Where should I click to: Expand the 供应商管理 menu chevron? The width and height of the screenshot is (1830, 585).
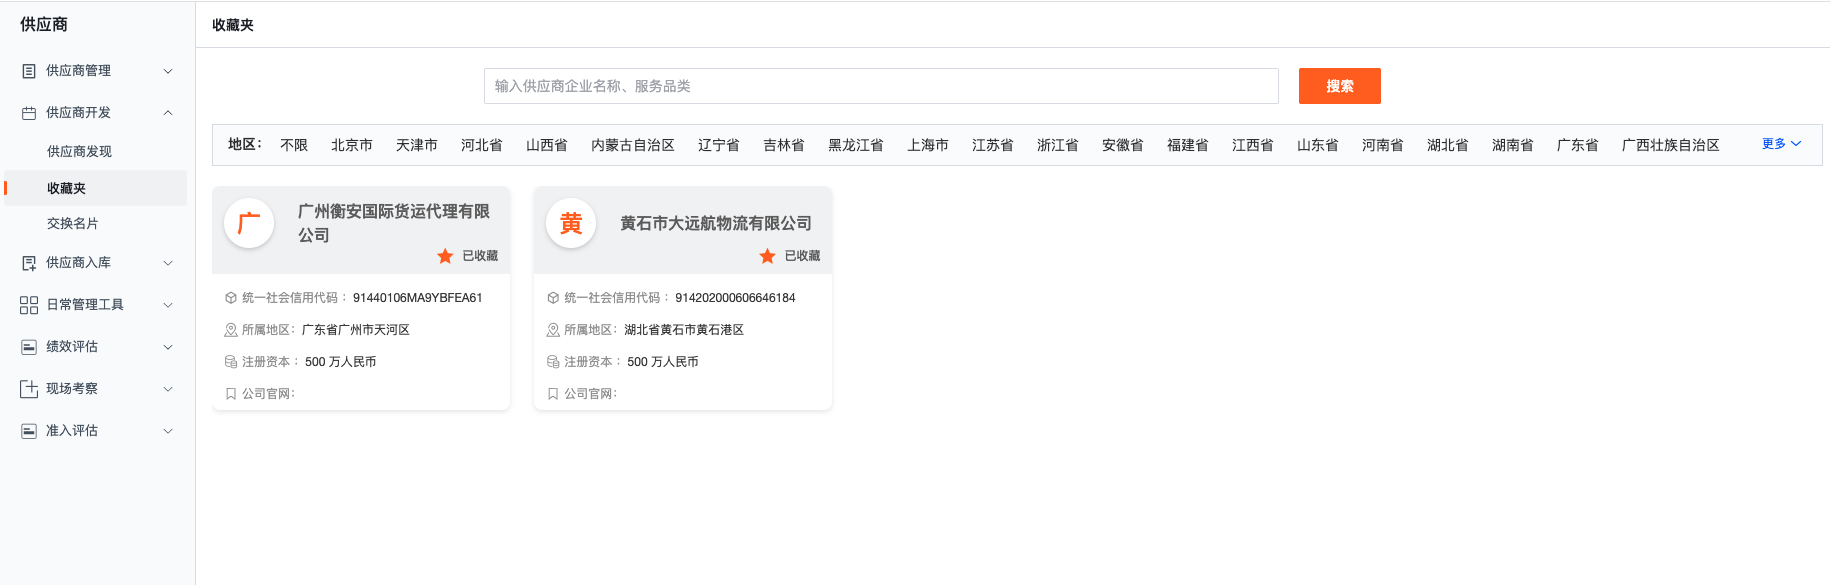pos(168,71)
